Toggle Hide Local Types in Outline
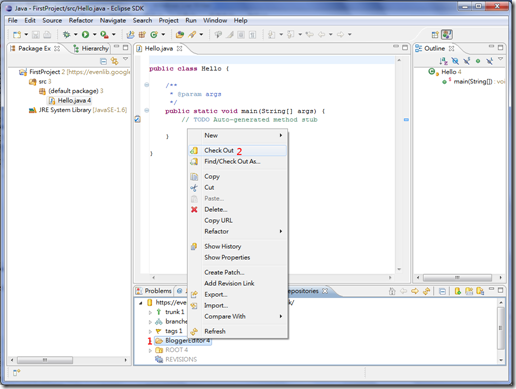This screenshot has width=516, height=389. click(x=489, y=61)
